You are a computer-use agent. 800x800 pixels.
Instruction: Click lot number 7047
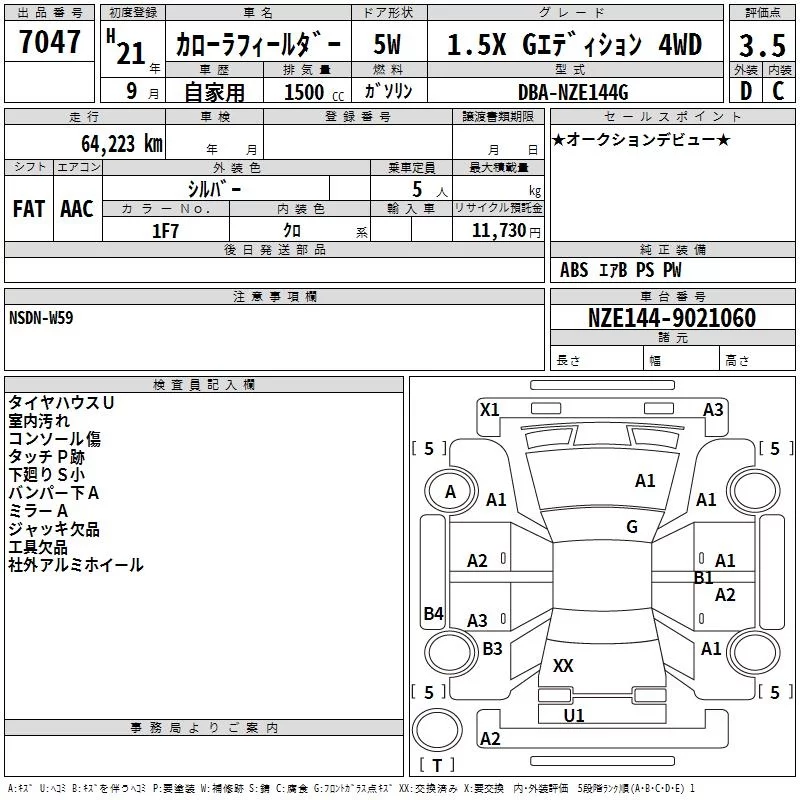49,42
